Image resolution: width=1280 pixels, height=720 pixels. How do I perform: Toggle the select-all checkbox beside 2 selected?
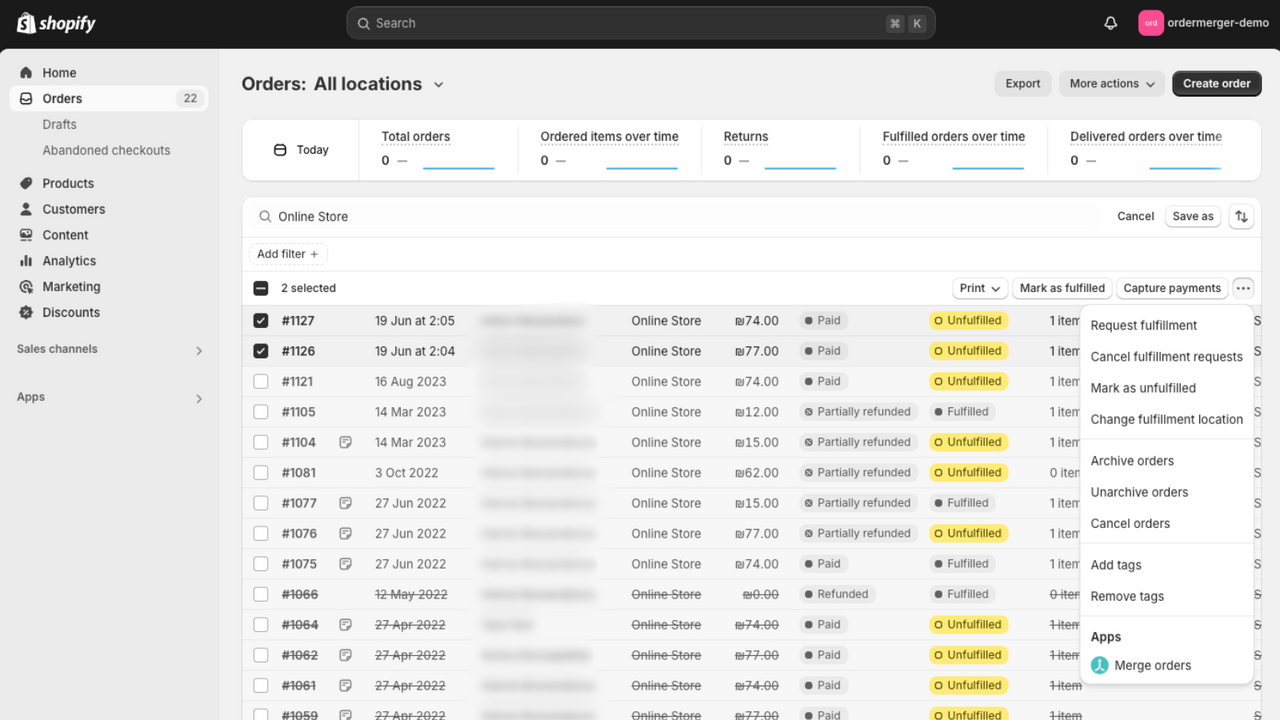tap(261, 288)
